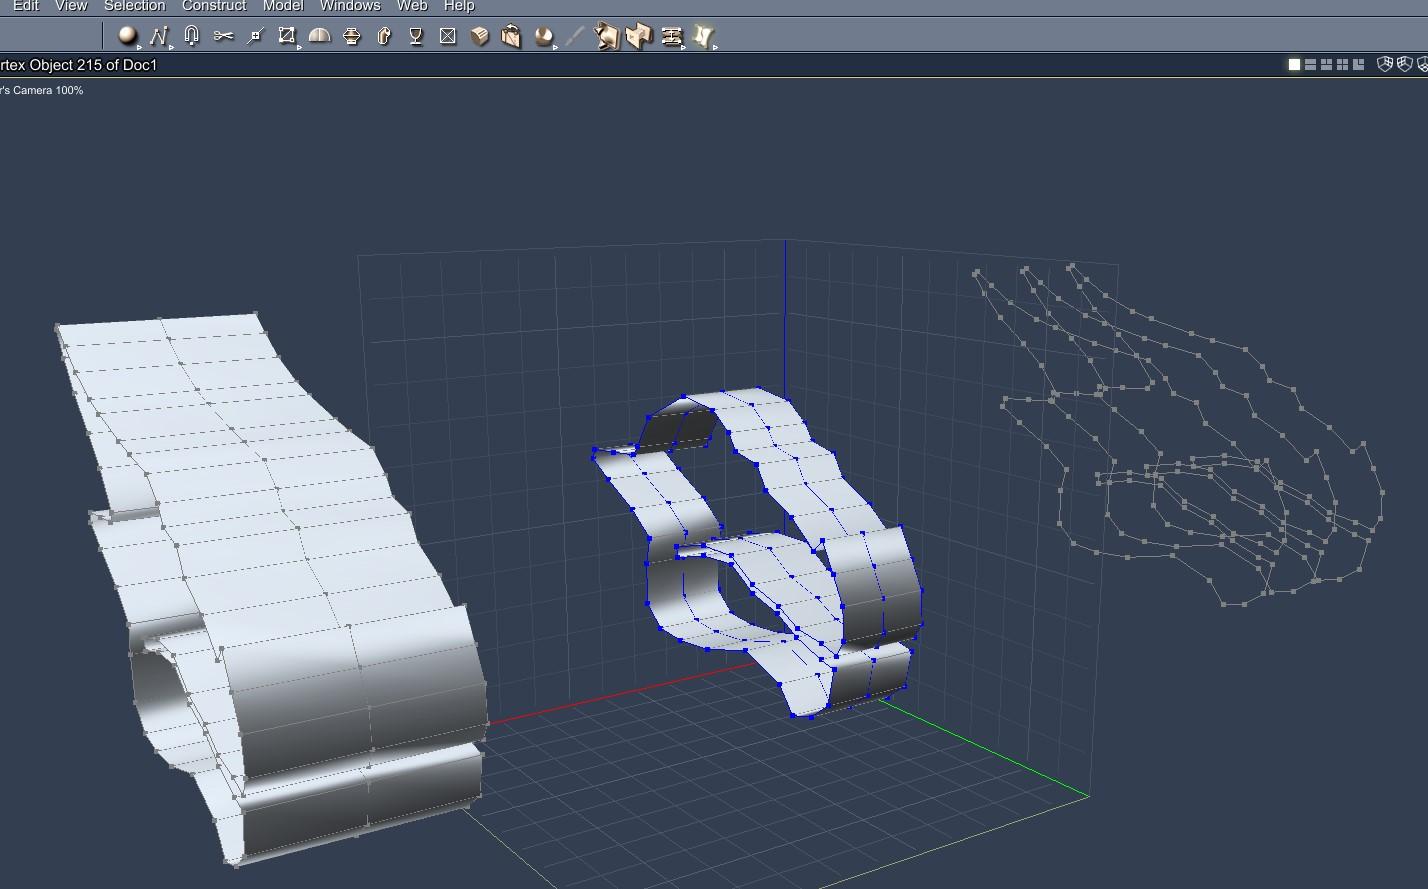
Task: Click the gold shape with square hole
Action: [x=639, y=36]
